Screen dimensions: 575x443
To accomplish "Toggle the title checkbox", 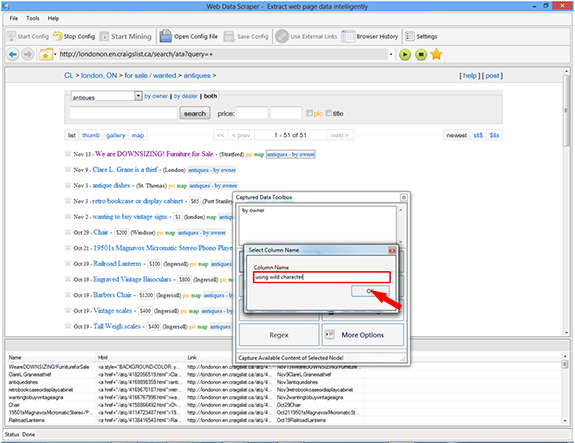I will [x=329, y=113].
